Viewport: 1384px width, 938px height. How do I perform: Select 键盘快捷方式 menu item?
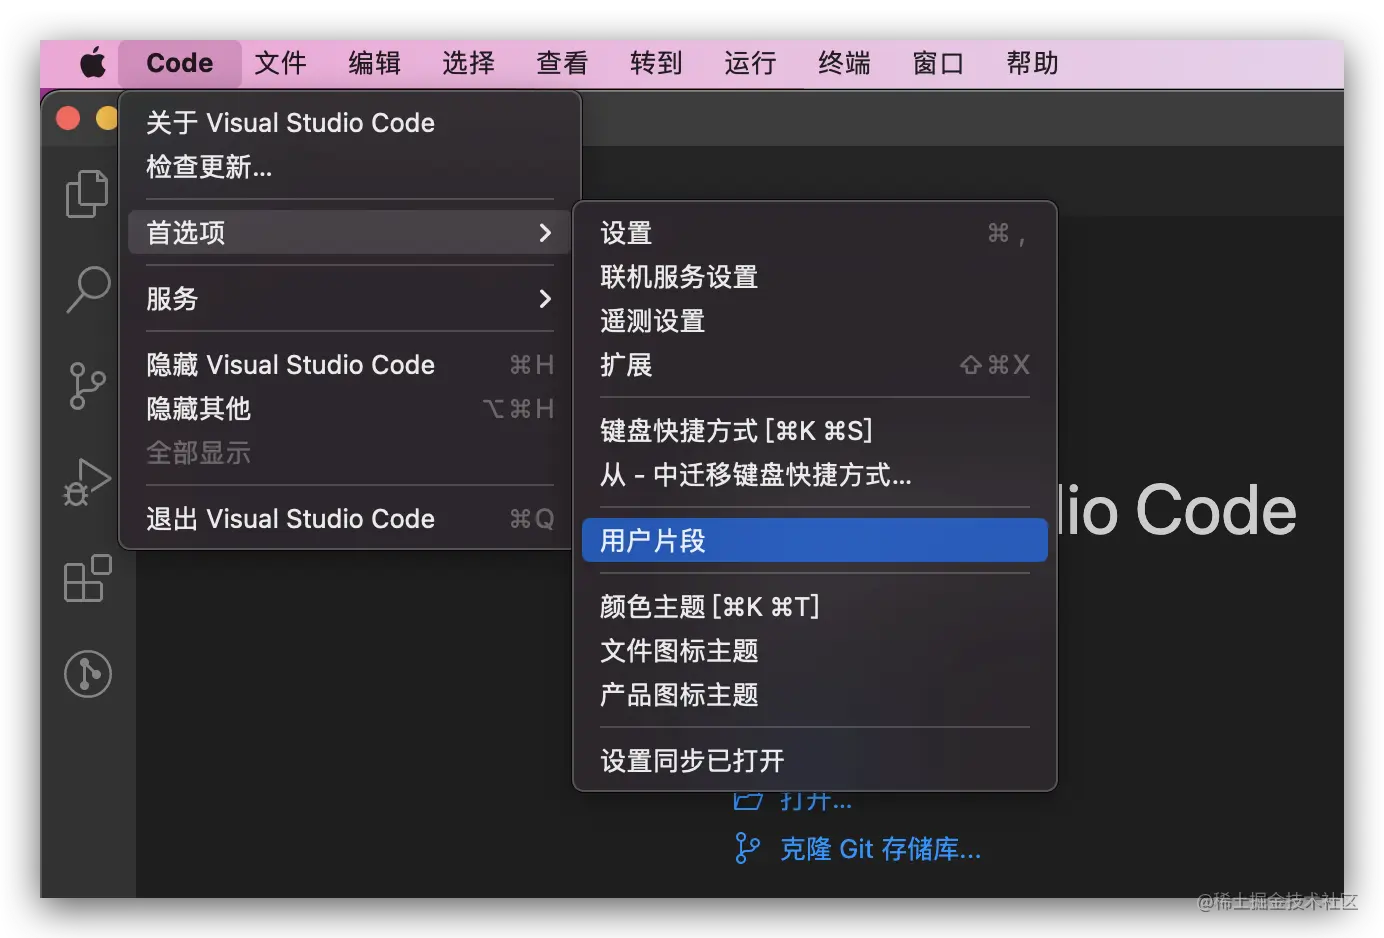tap(814, 431)
